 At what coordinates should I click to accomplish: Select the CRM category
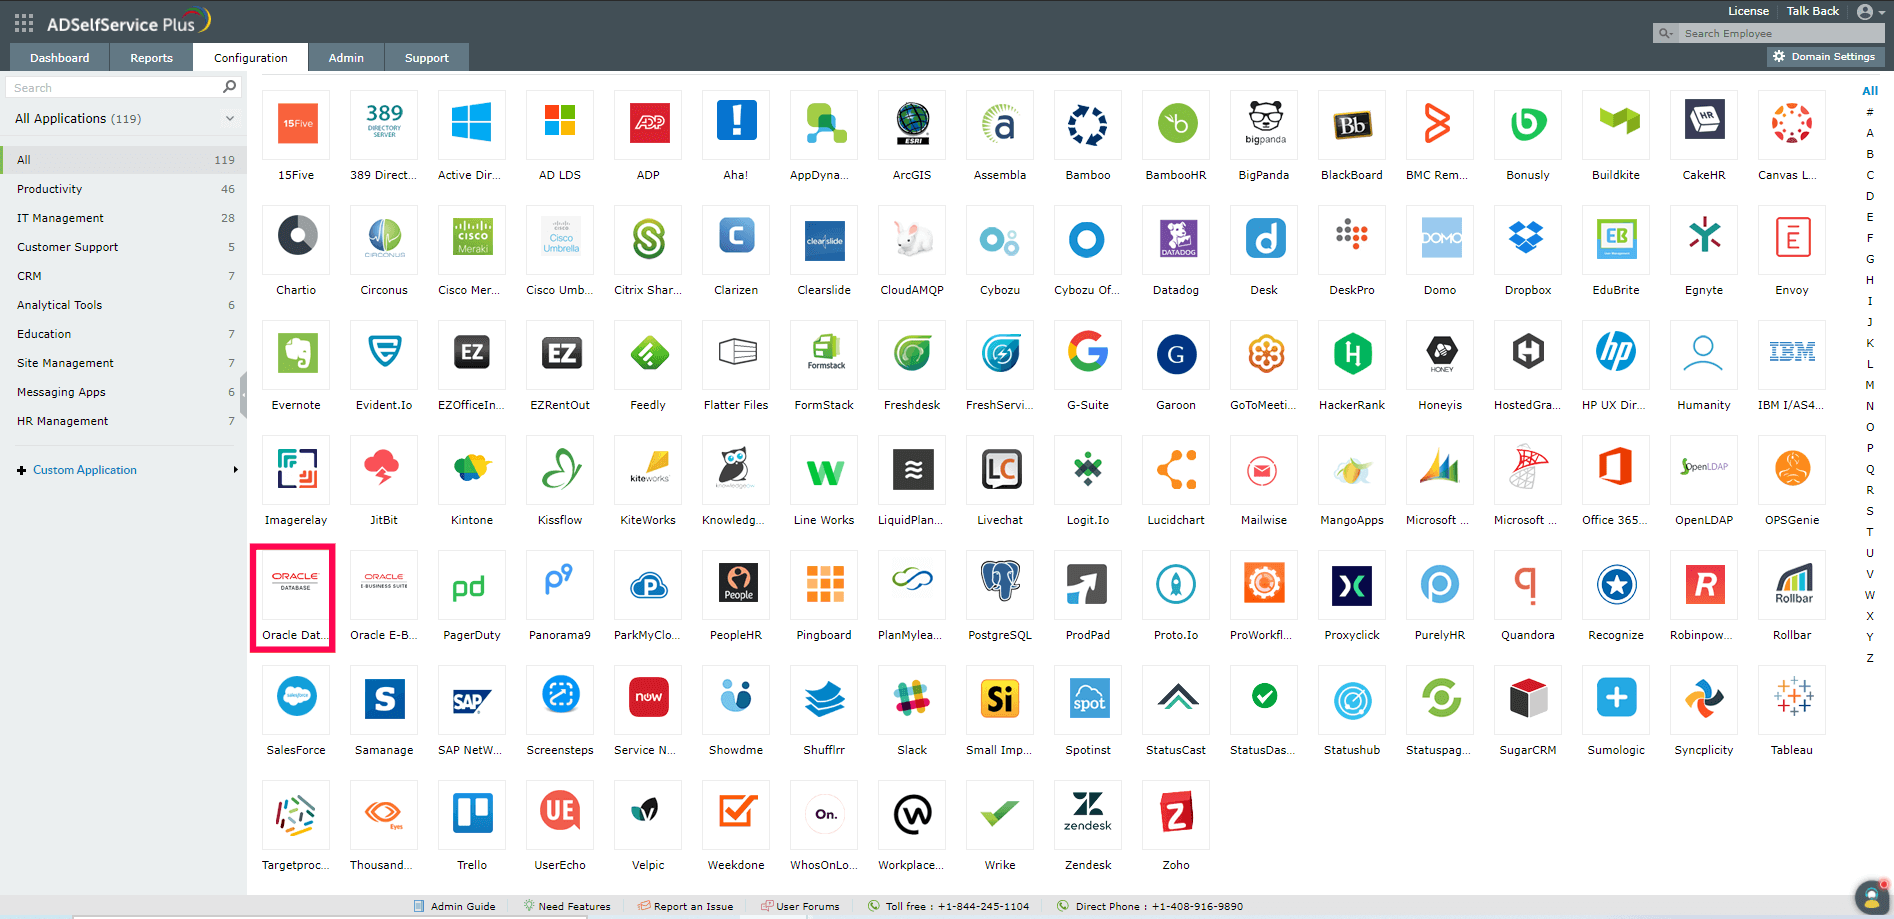(x=123, y=276)
